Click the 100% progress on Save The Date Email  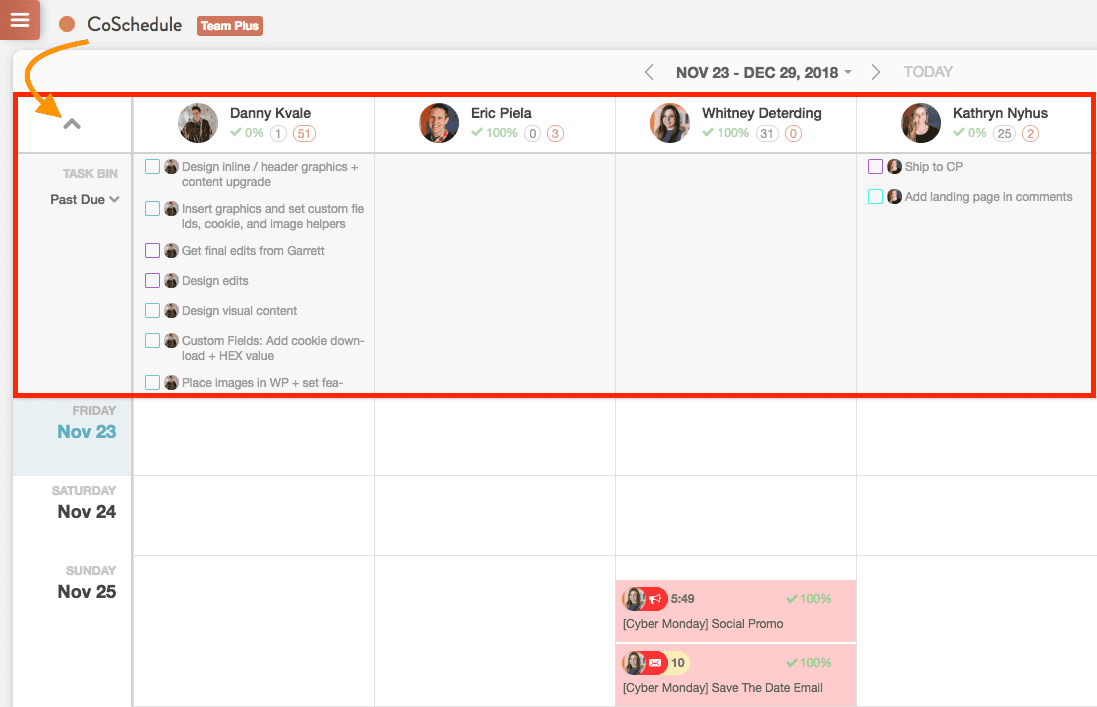pos(809,663)
